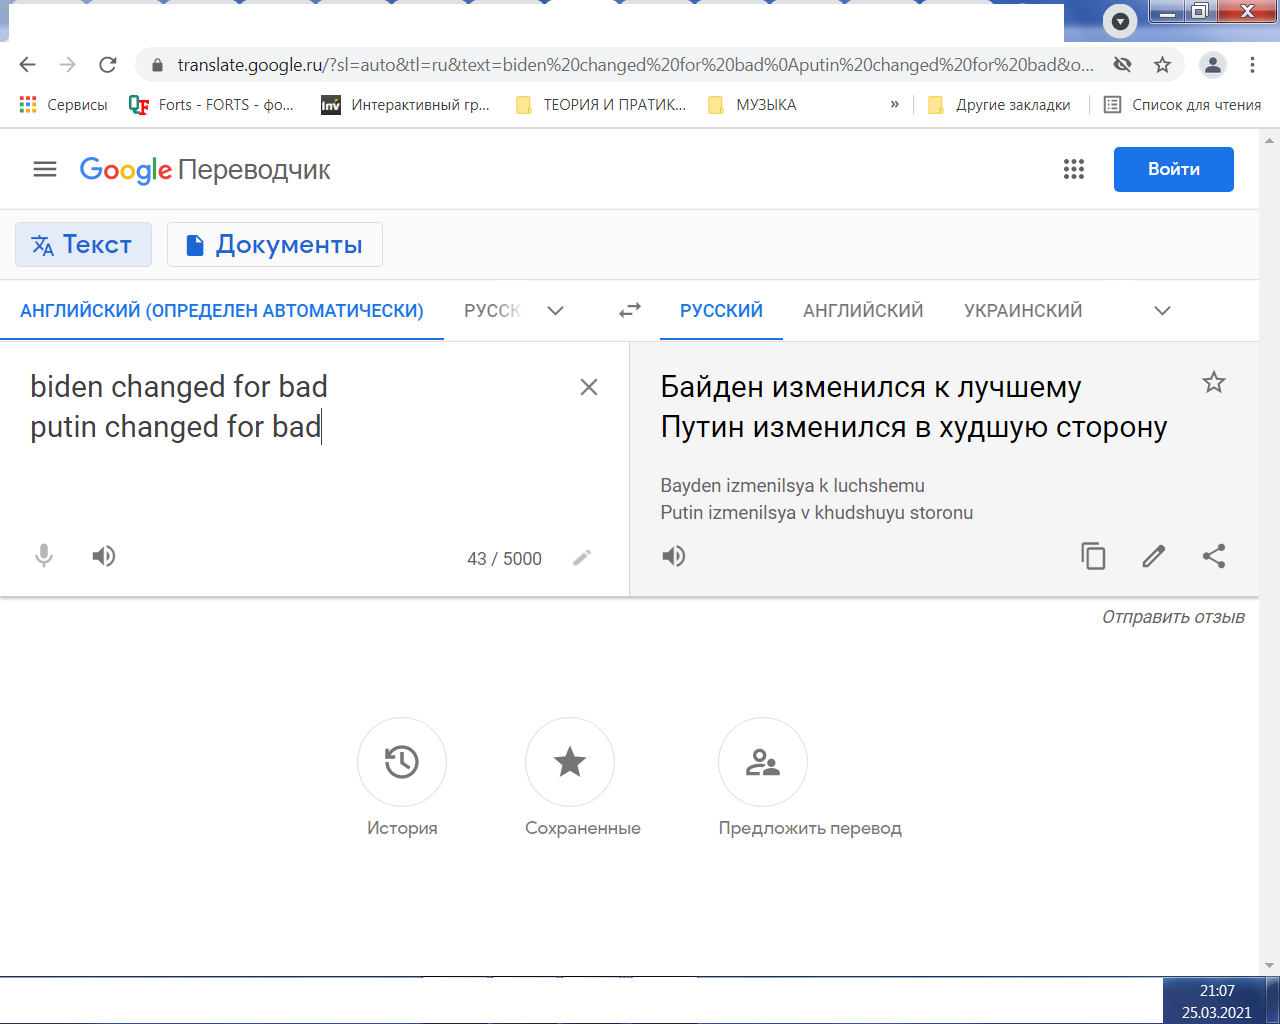Expand the source language list

[556, 311]
